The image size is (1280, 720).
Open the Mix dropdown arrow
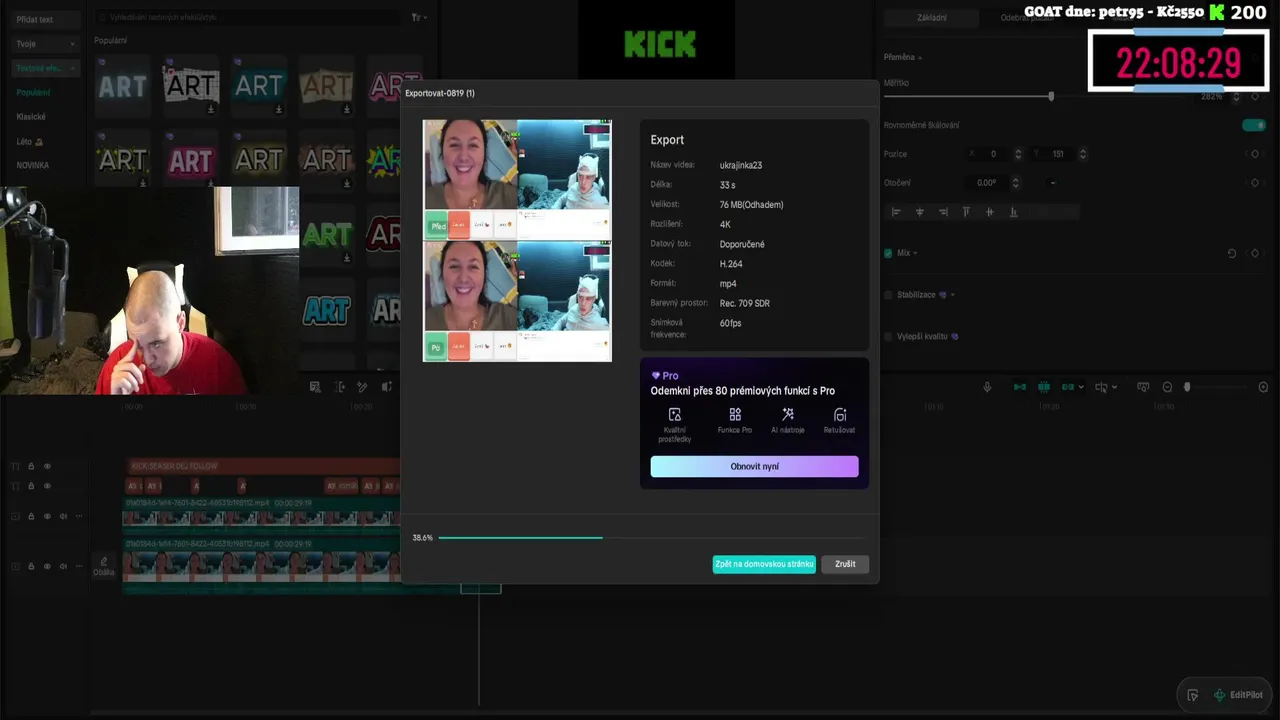pyautogui.click(x=915, y=253)
